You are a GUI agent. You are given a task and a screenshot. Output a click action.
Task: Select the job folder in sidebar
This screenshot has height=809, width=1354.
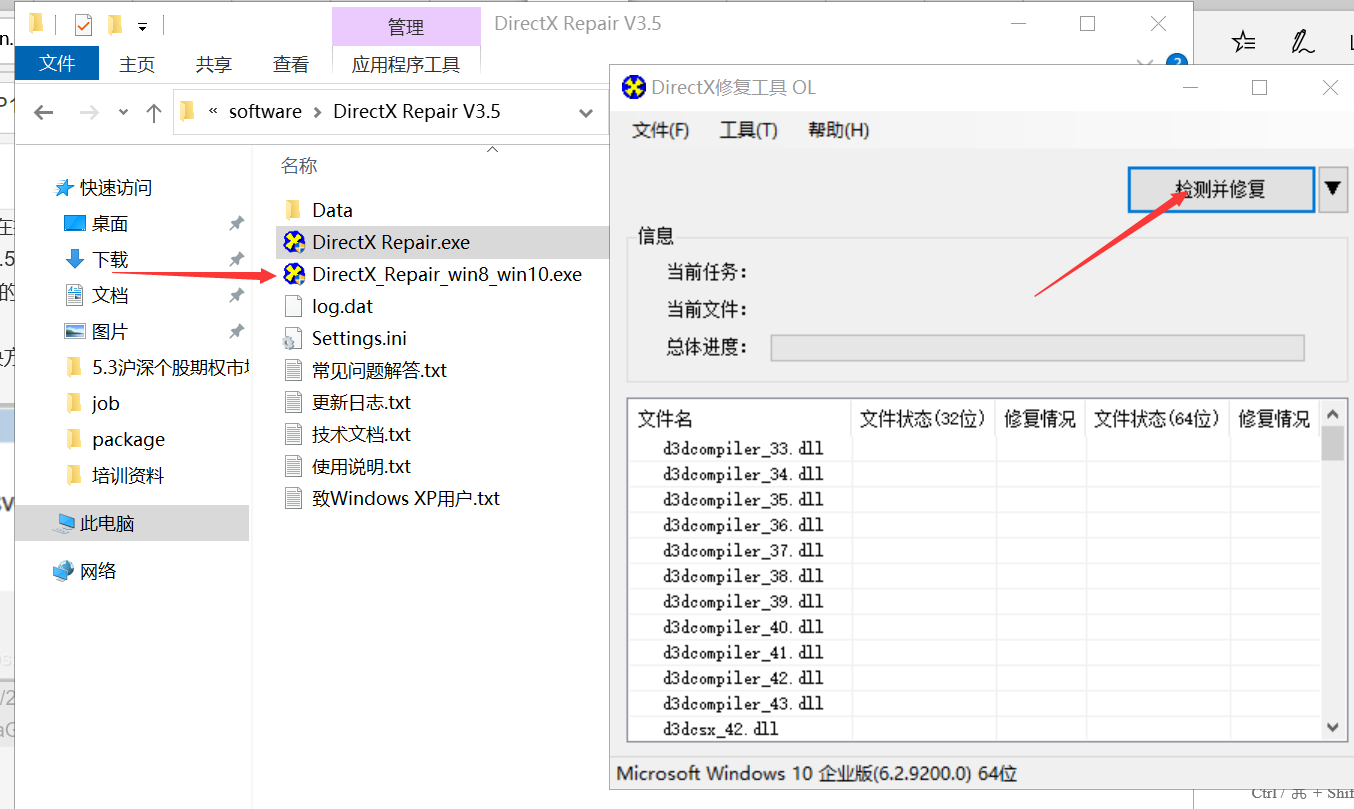coord(105,403)
